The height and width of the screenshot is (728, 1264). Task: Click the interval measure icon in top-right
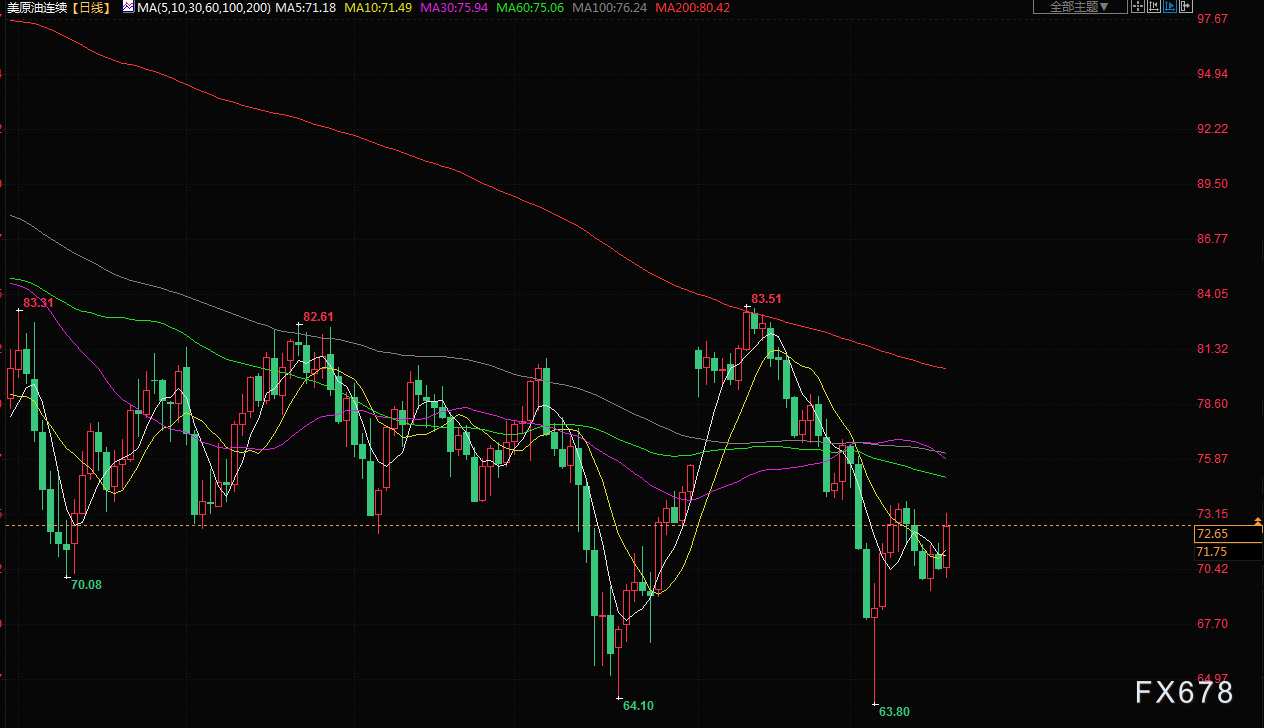pos(1154,6)
